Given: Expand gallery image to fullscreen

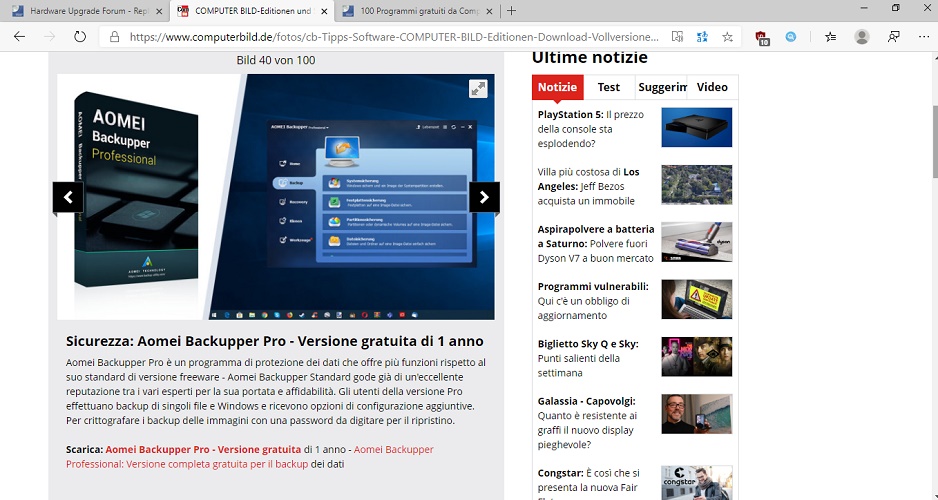Looking at the screenshot, I should tap(478, 89).
